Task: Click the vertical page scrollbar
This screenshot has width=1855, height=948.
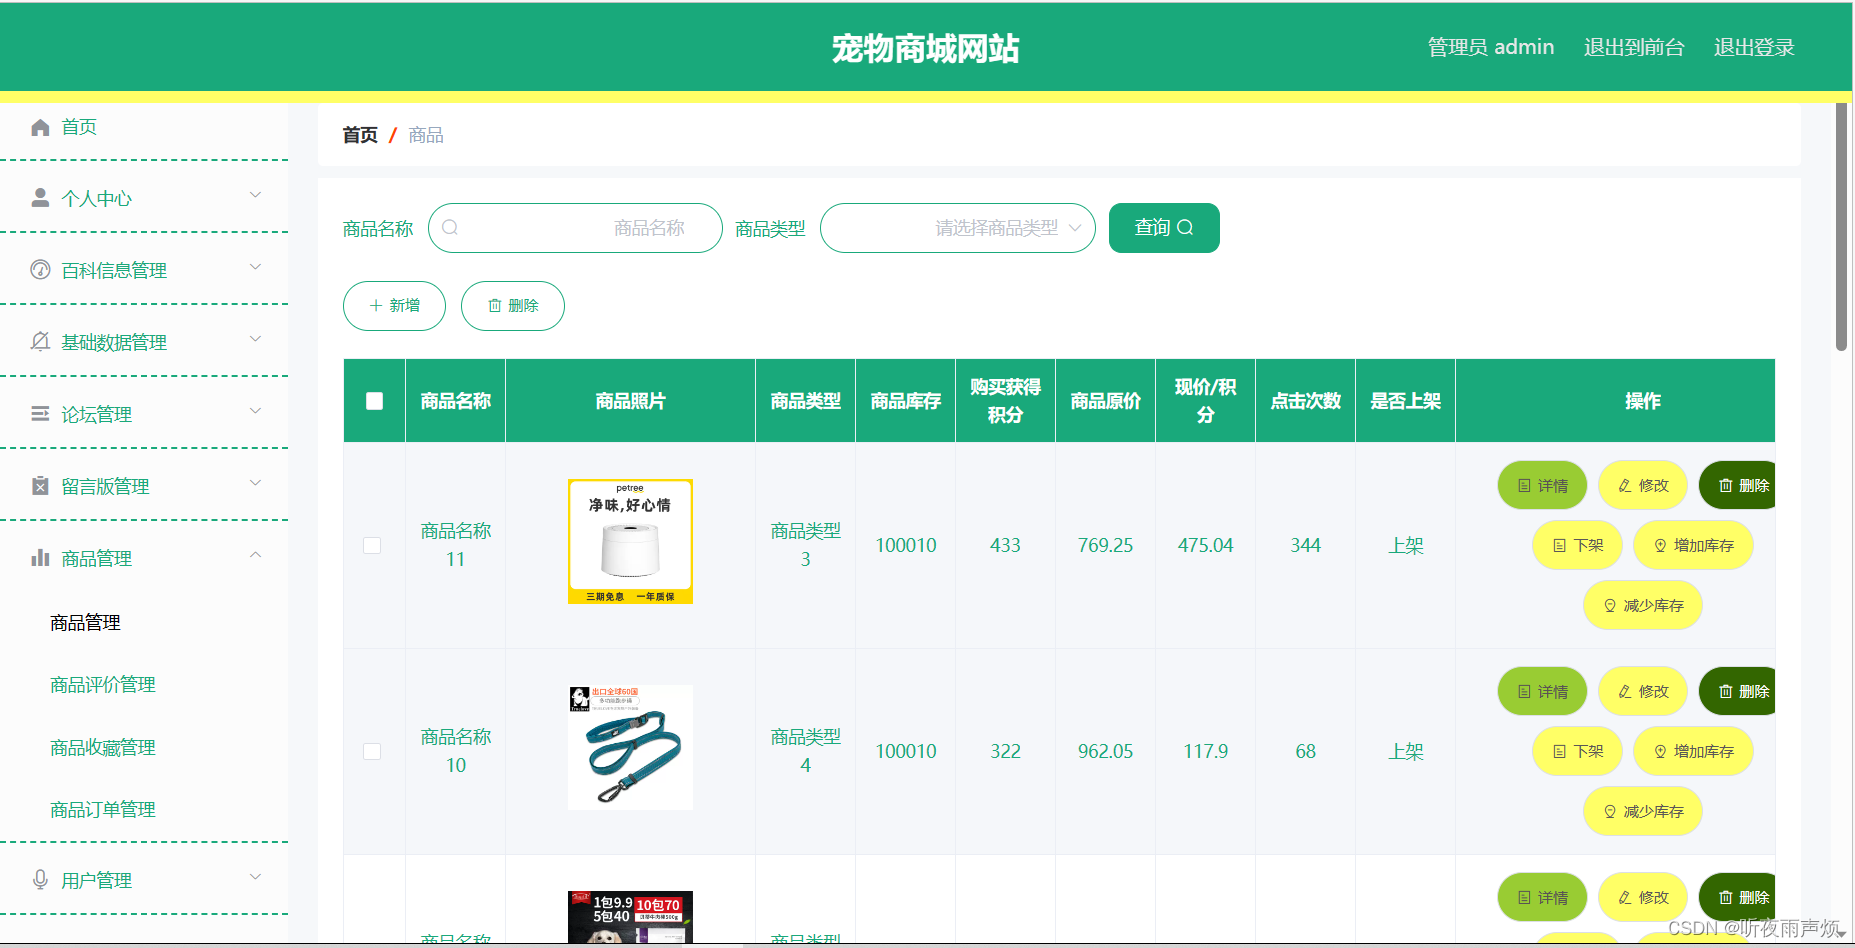Action: pyautogui.click(x=1841, y=227)
